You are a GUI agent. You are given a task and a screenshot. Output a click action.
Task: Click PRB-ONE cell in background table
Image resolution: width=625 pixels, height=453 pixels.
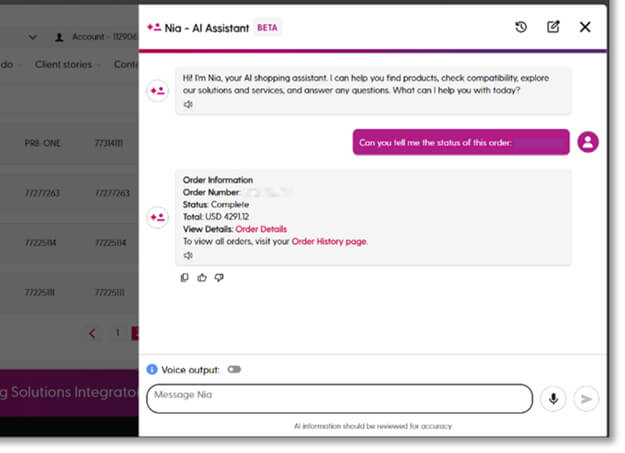pyautogui.click(x=42, y=143)
